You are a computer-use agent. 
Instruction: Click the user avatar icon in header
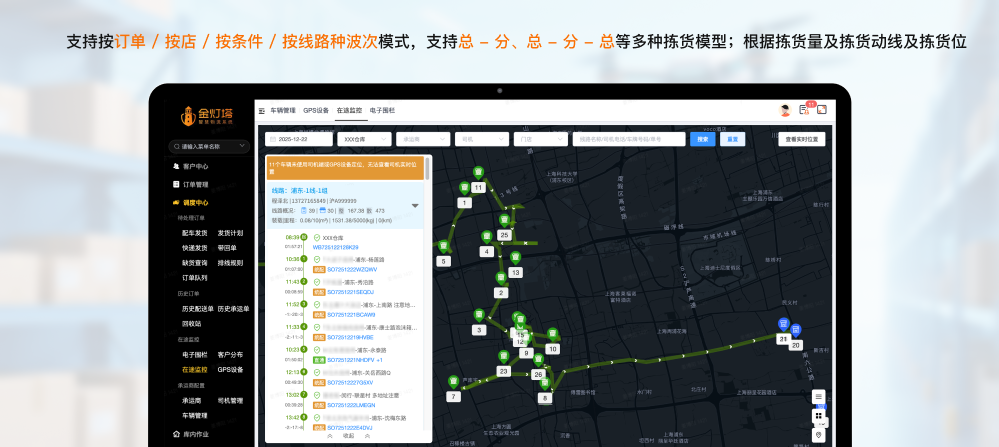click(786, 110)
